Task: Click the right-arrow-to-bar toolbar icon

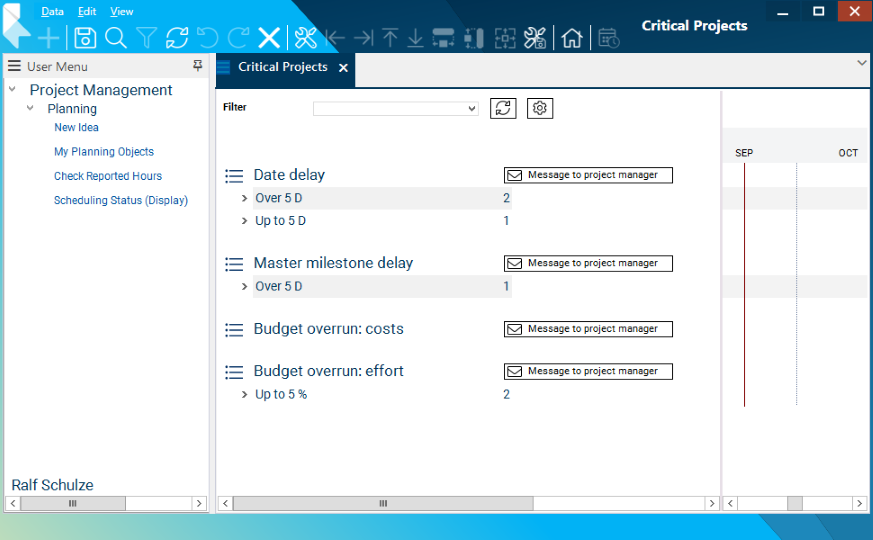Action: point(364,38)
